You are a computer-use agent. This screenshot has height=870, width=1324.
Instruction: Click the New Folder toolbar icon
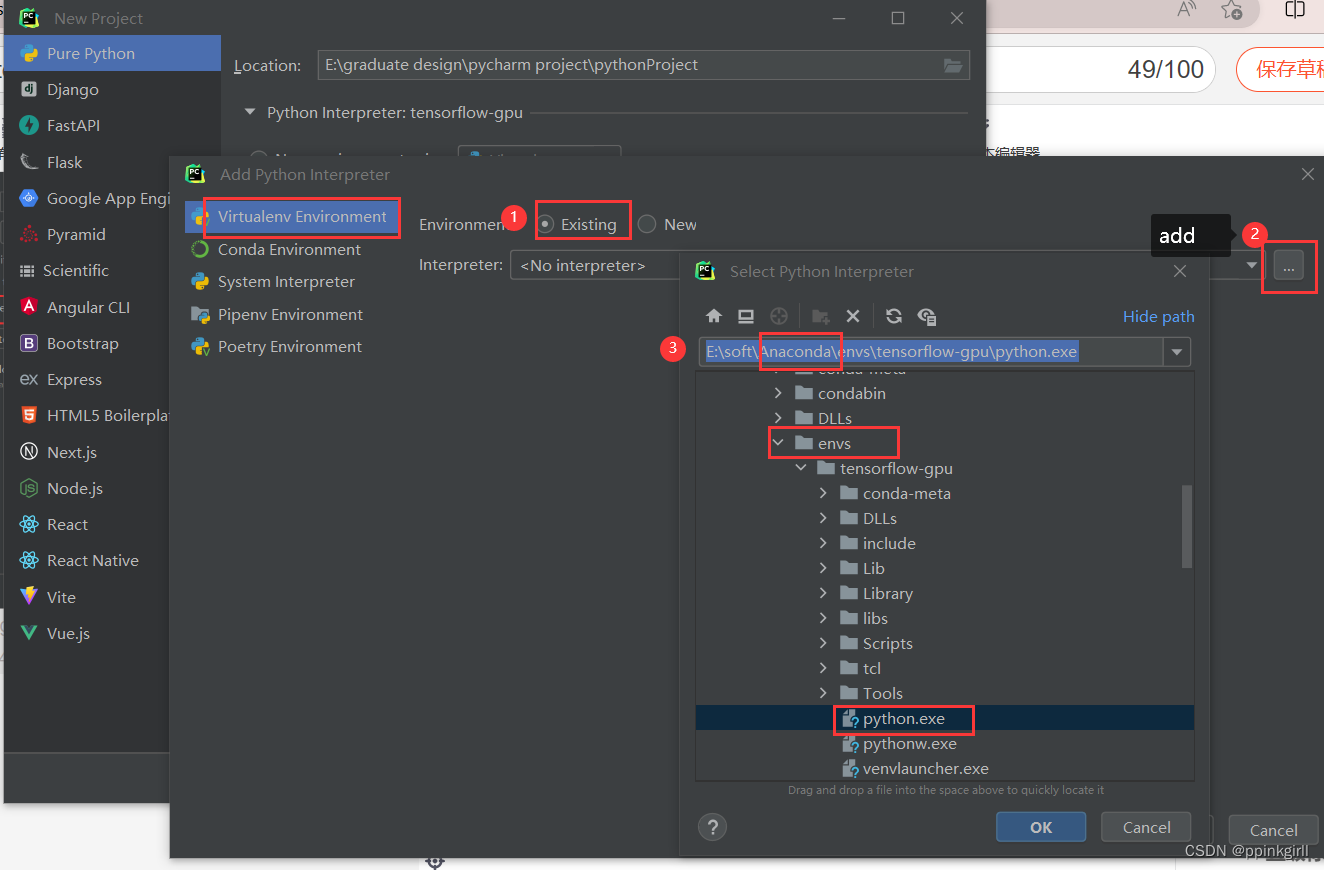pyautogui.click(x=821, y=316)
